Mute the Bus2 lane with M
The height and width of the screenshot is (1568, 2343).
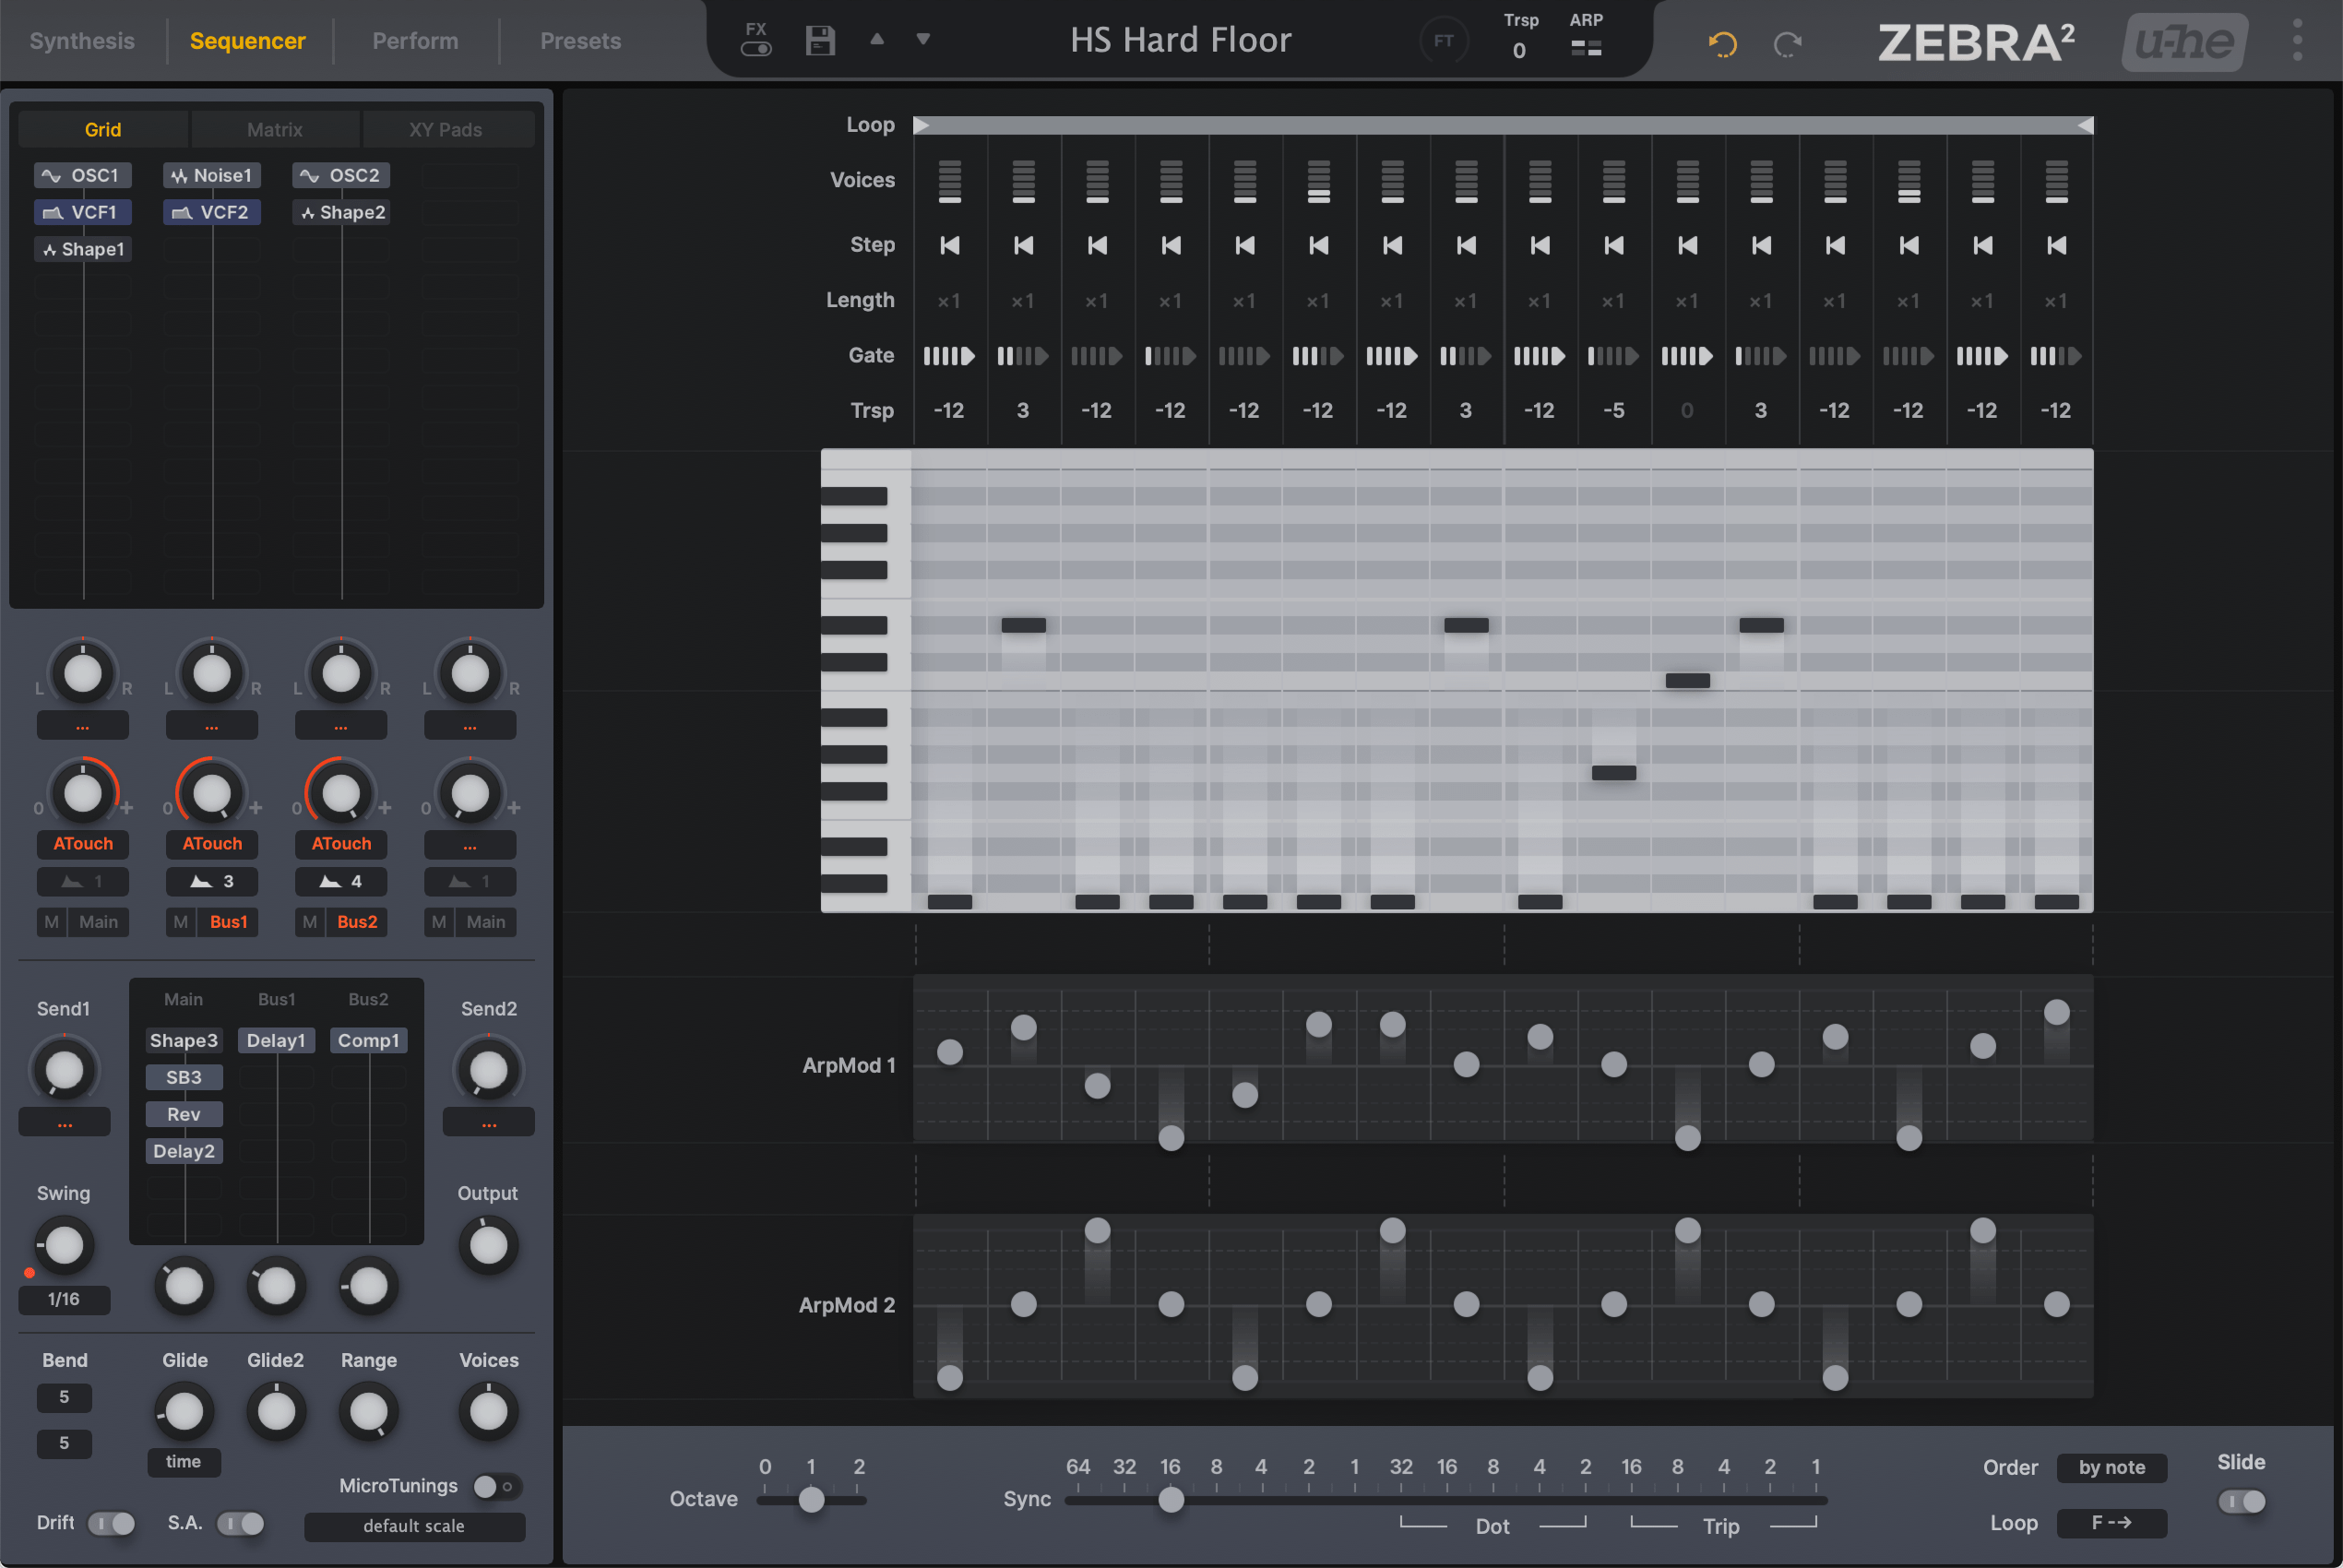(310, 922)
